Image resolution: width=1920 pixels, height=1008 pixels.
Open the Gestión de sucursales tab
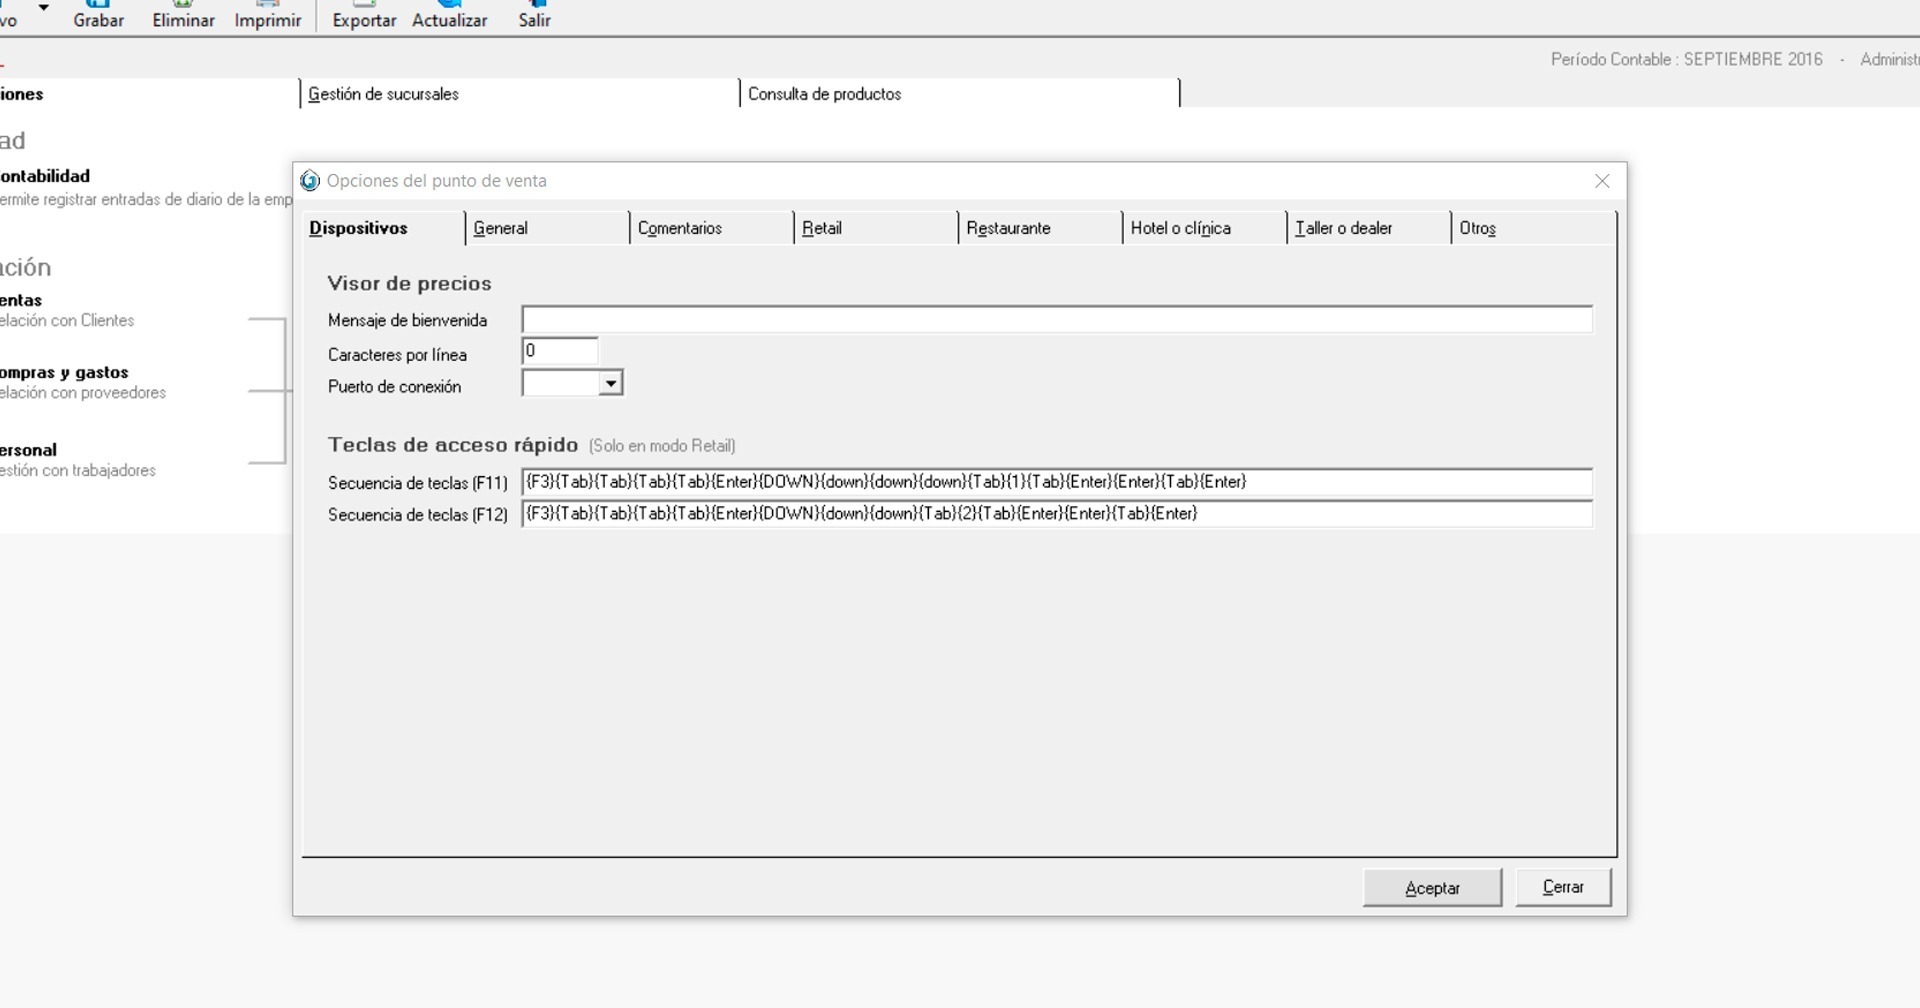(383, 94)
